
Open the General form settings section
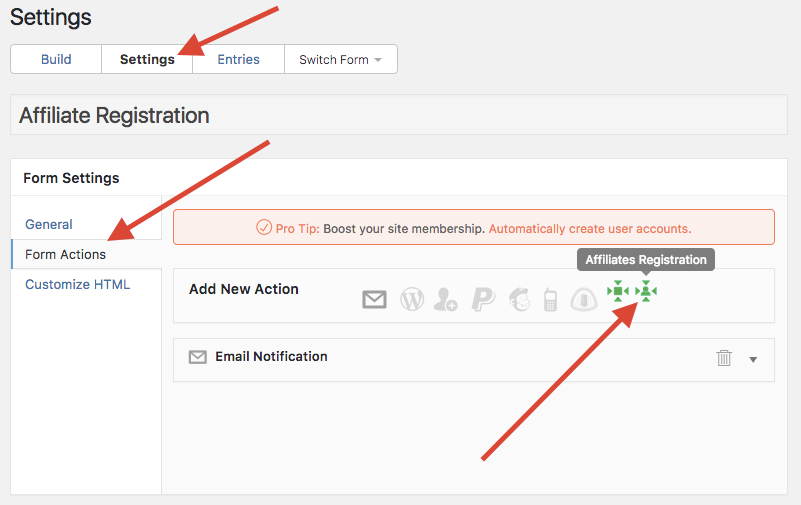[49, 224]
